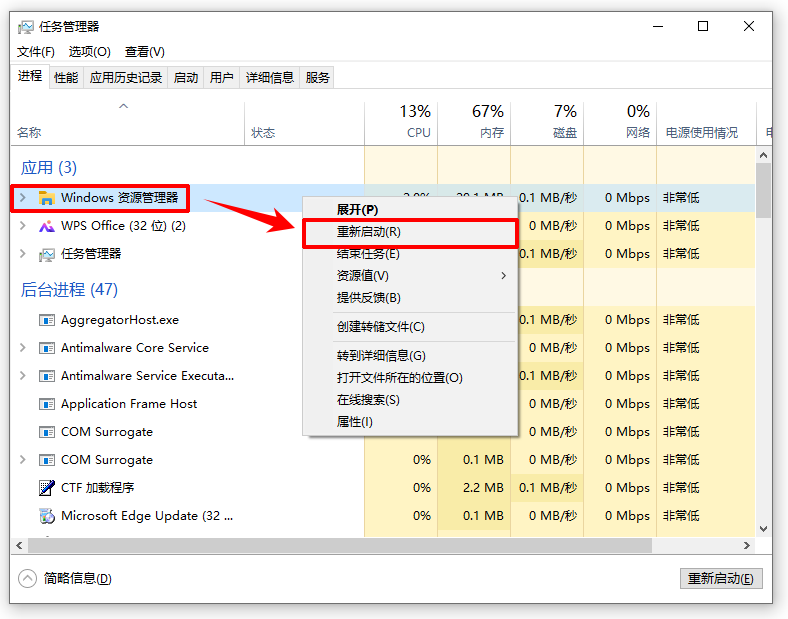Switch to the 应用历史记录 tab

coord(126,78)
